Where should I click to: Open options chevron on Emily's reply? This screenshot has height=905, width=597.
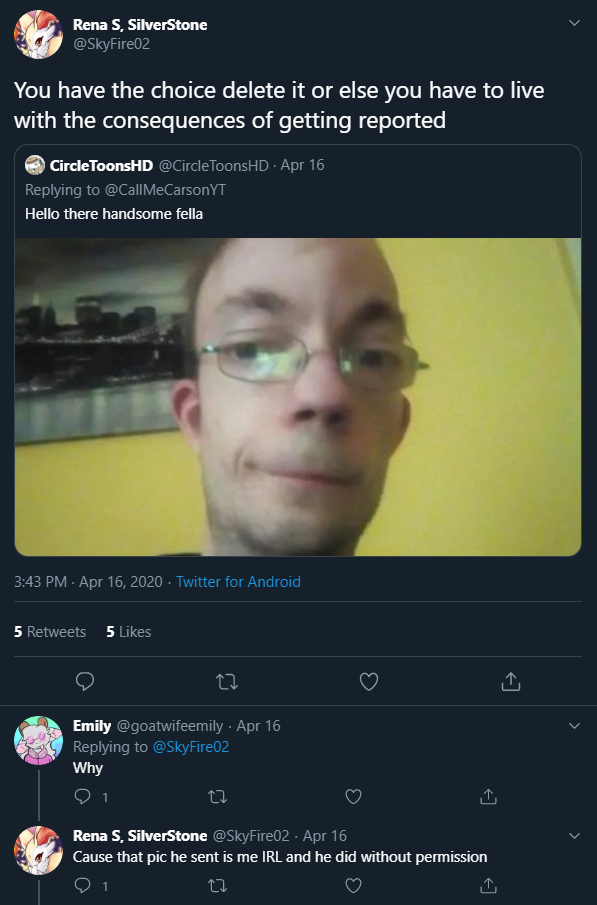point(574,726)
